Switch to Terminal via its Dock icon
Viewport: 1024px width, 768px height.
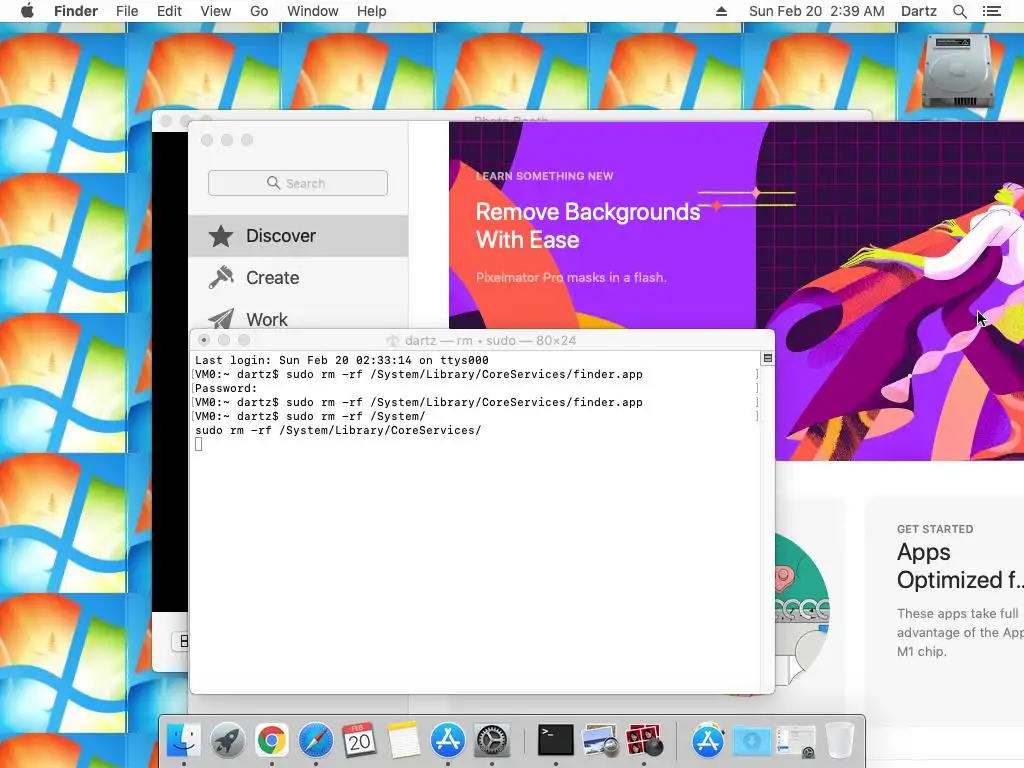coord(556,740)
